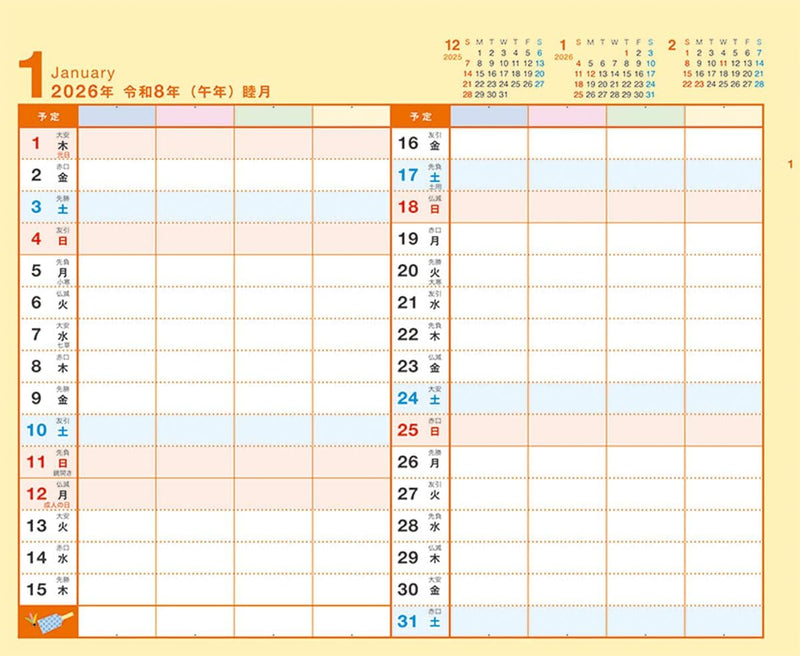Select the day 11 日 date label
This screenshot has width=800, height=656.
tap(48, 462)
